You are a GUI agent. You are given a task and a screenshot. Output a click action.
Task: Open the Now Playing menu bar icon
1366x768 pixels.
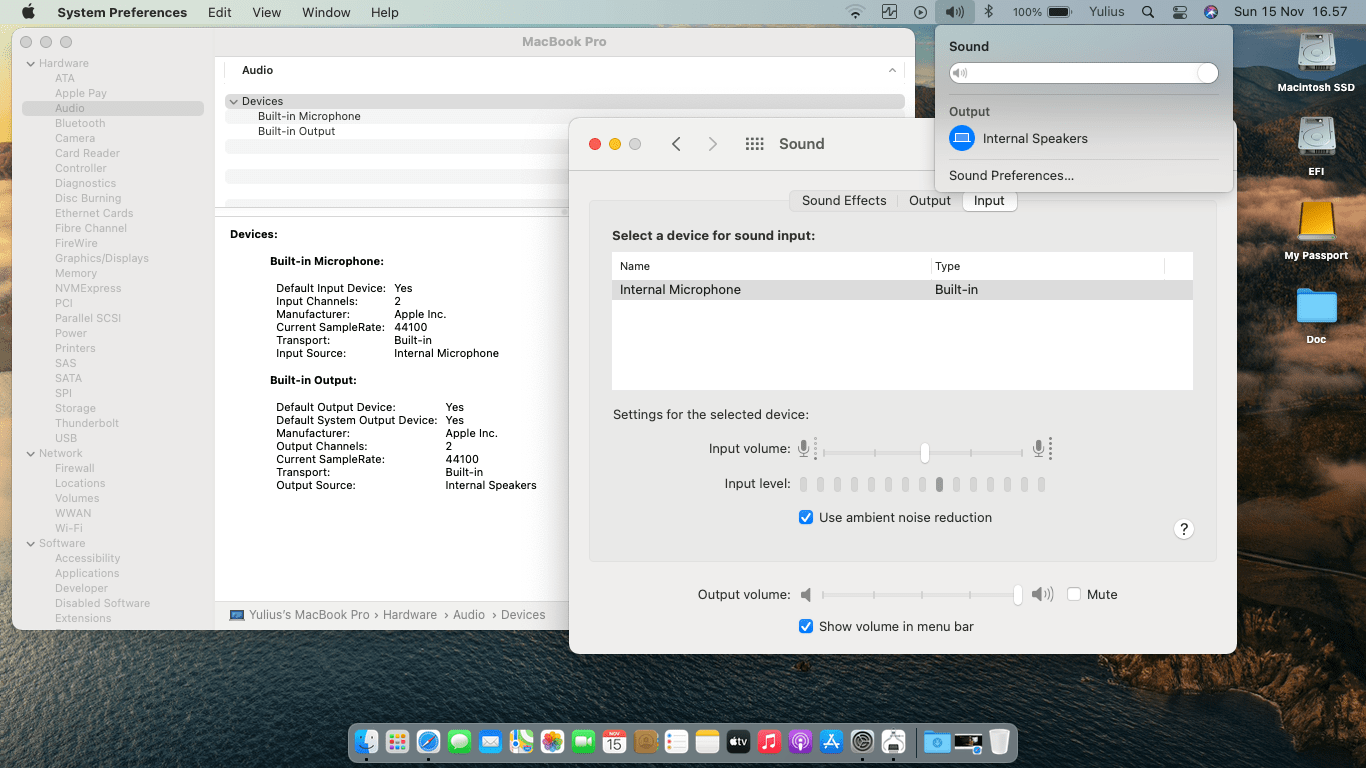coord(920,12)
